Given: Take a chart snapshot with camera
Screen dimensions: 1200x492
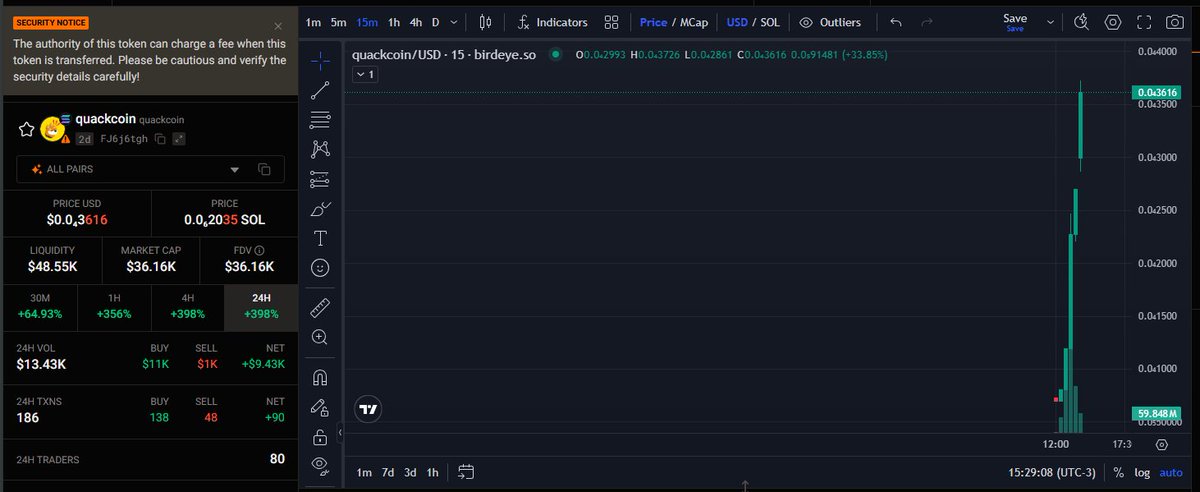Looking at the screenshot, I should click(1175, 22).
